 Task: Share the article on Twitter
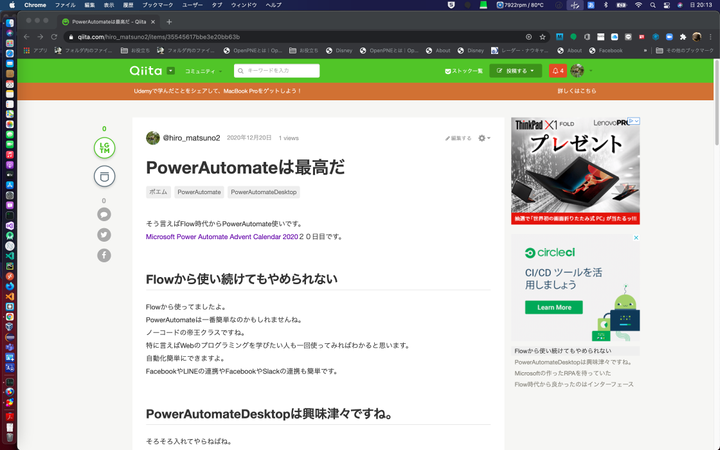[x=104, y=235]
